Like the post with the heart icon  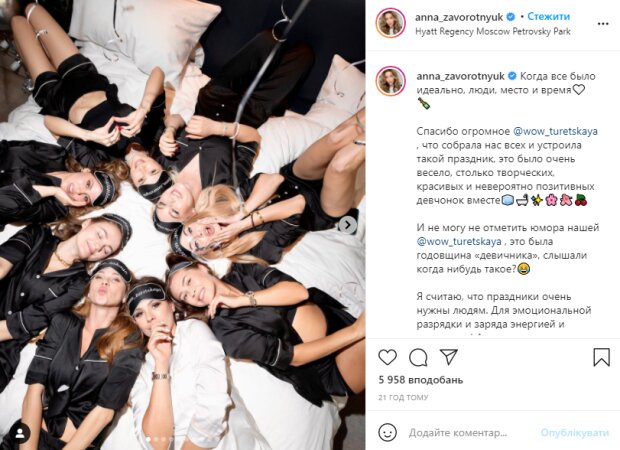388,357
